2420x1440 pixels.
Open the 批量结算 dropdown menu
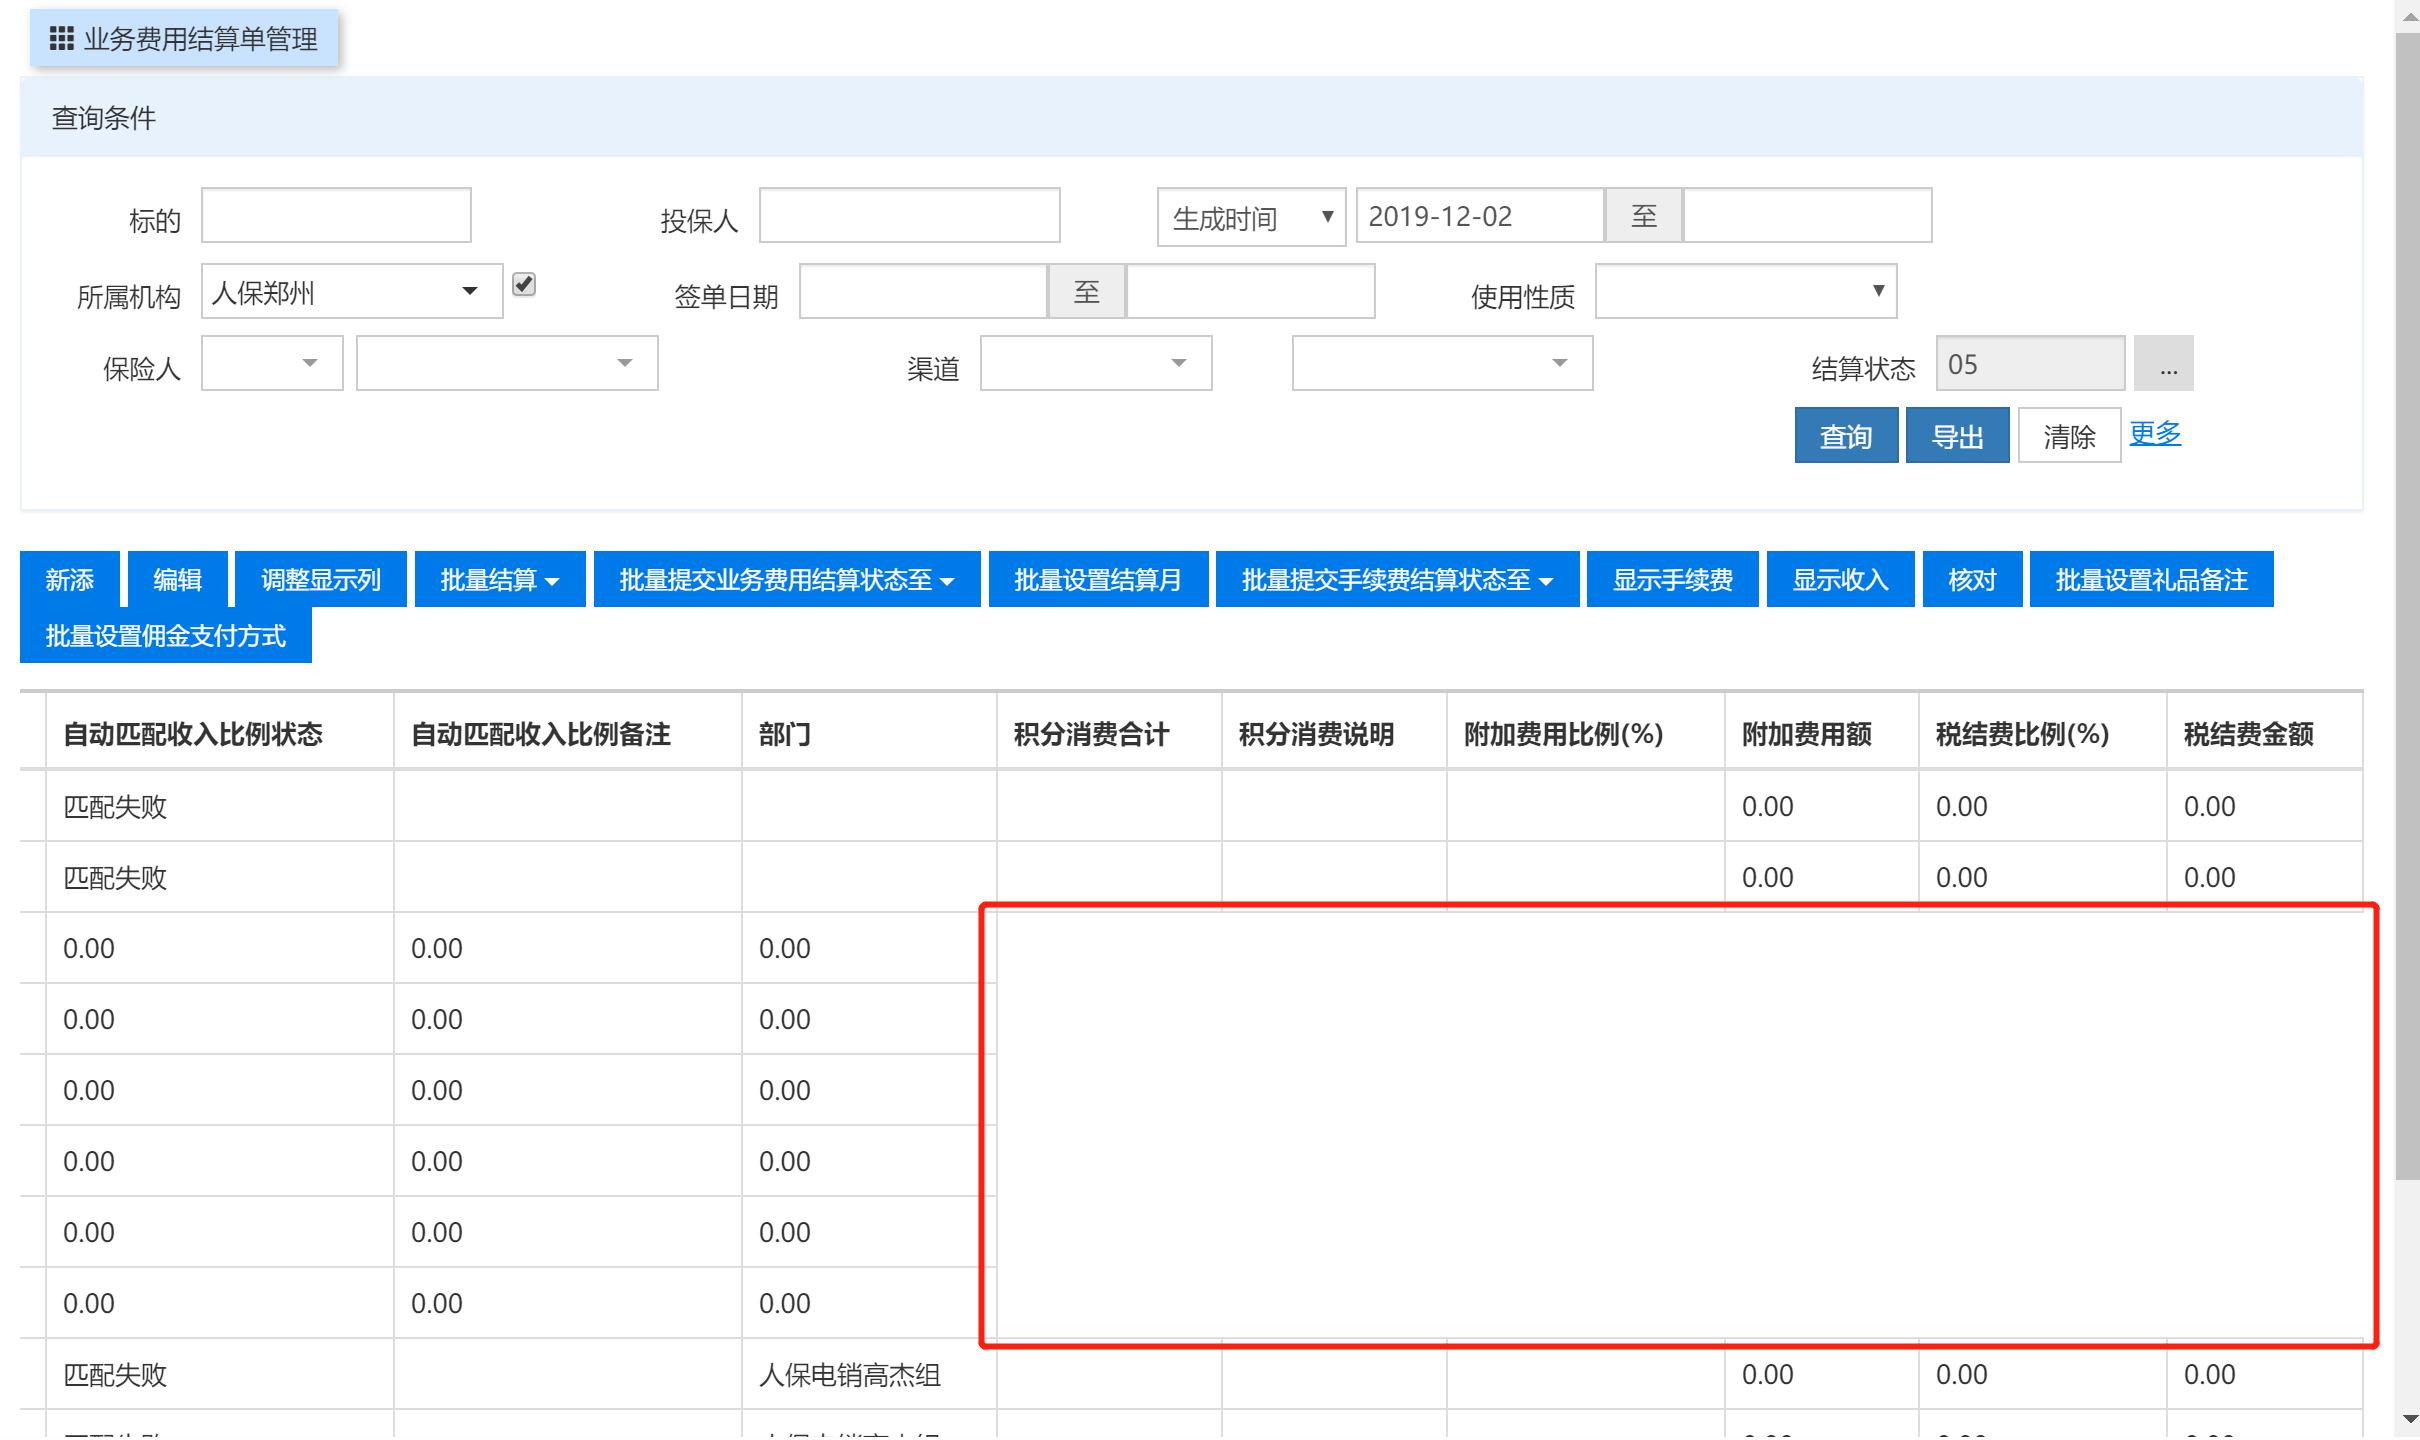(499, 580)
